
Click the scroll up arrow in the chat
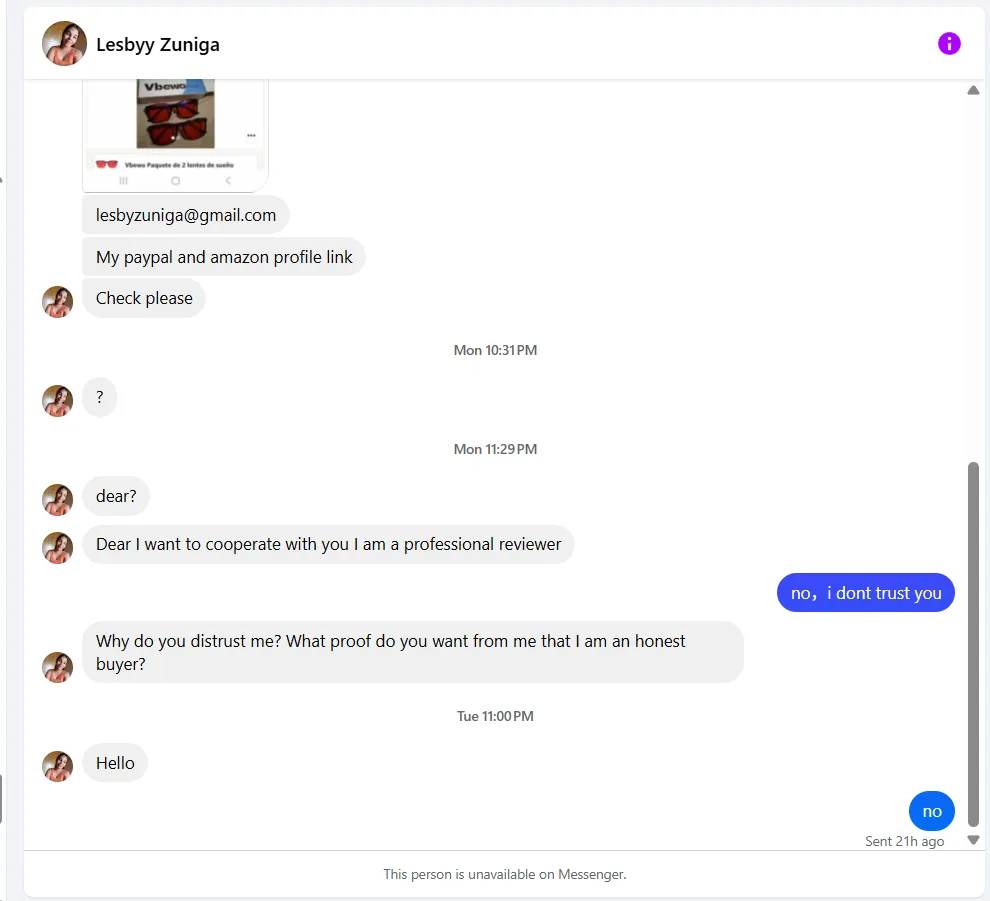click(x=973, y=91)
